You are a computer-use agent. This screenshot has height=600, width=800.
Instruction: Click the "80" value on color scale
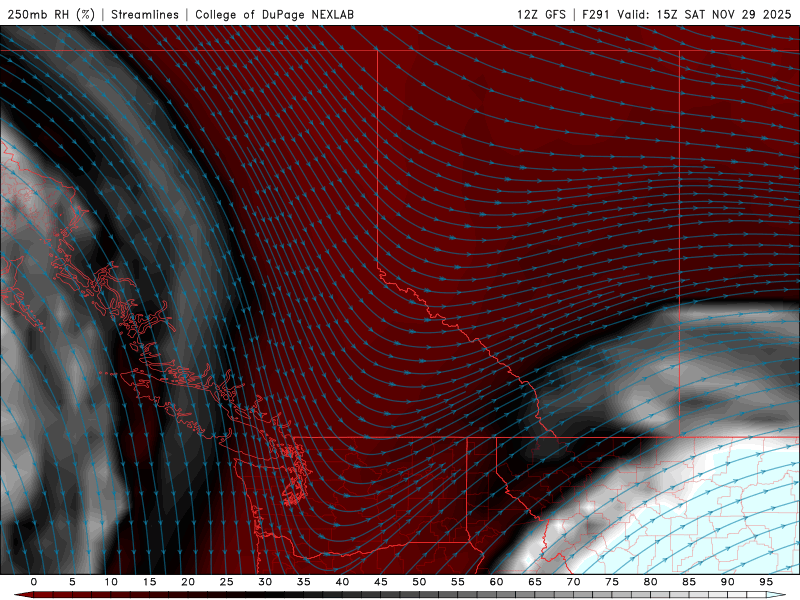(x=650, y=582)
